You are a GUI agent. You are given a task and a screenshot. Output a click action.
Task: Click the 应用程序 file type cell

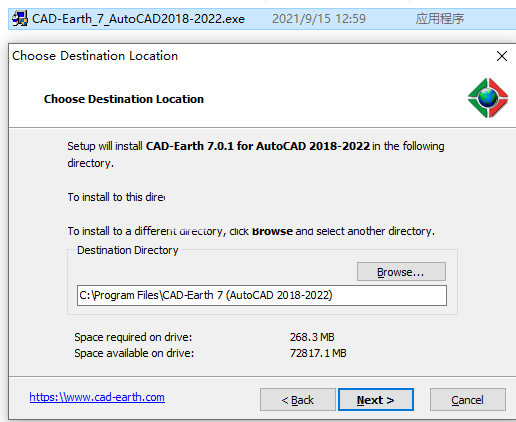click(440, 19)
